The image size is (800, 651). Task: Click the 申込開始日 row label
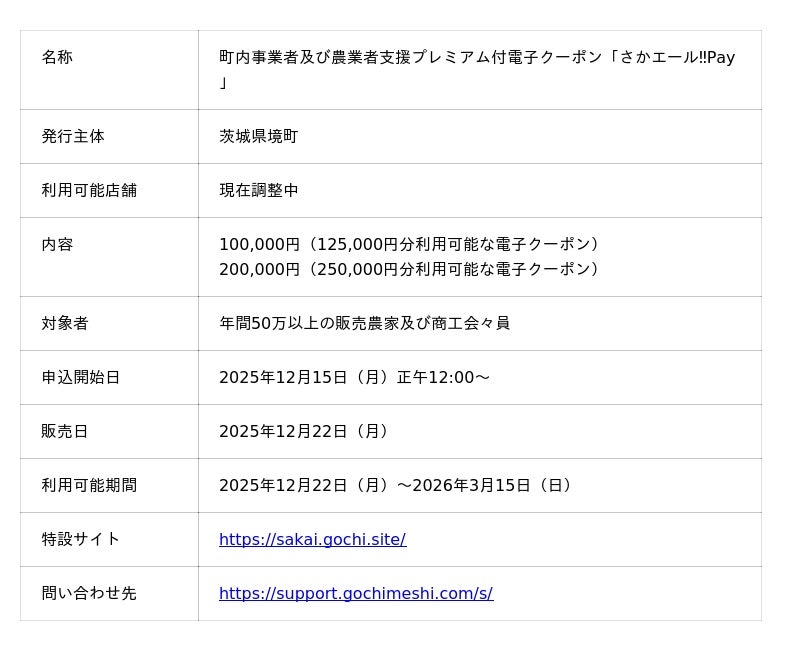81,378
